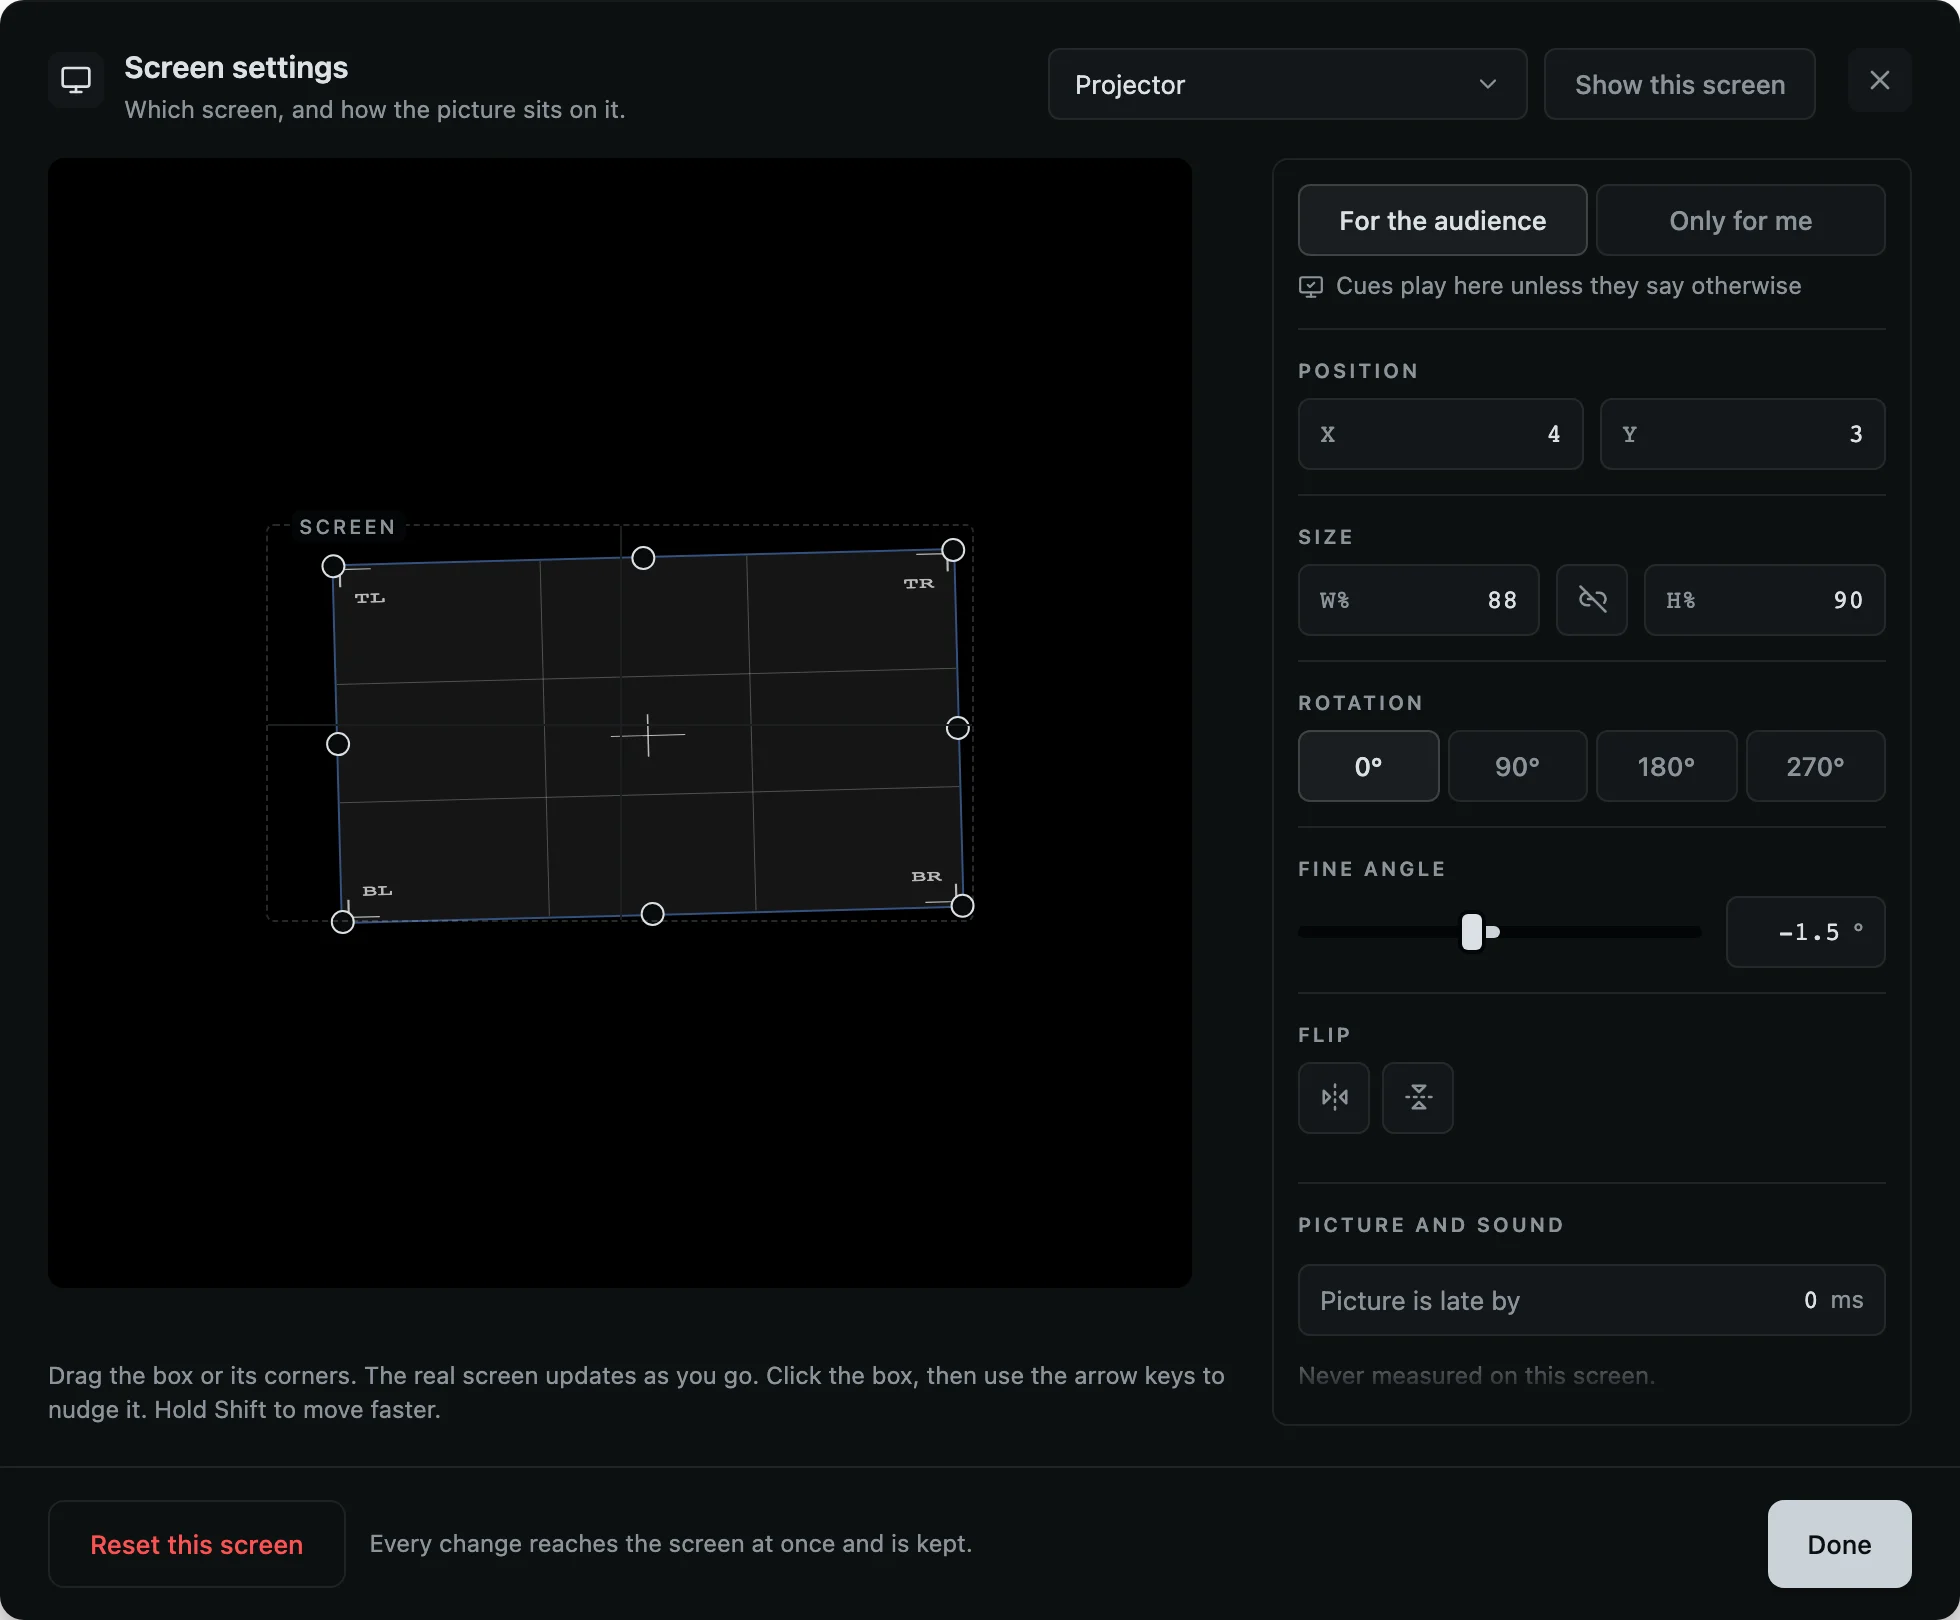Screen dimensions: 1960x1620
Task: Click the Reset this screen button
Action: coord(197,1544)
